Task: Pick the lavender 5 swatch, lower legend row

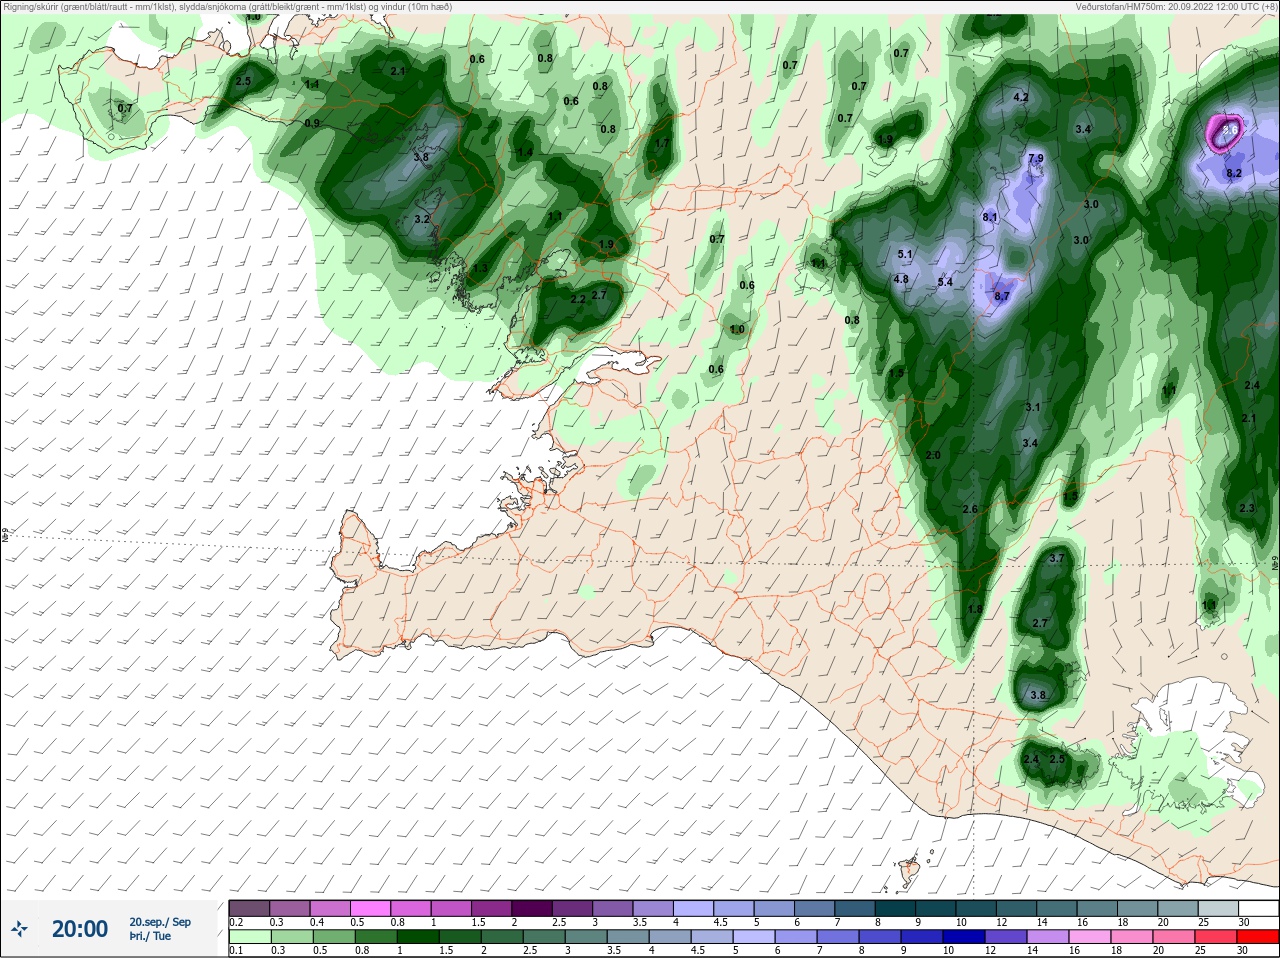Action: [x=752, y=936]
